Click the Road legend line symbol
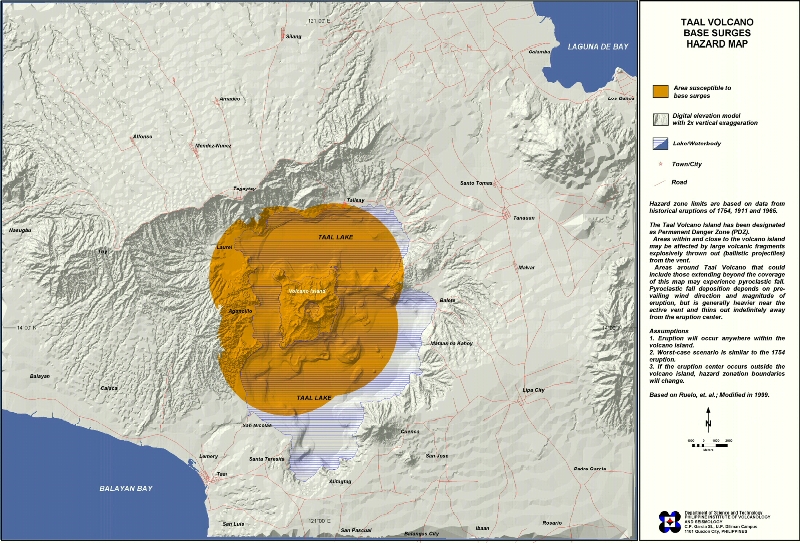 pos(660,182)
